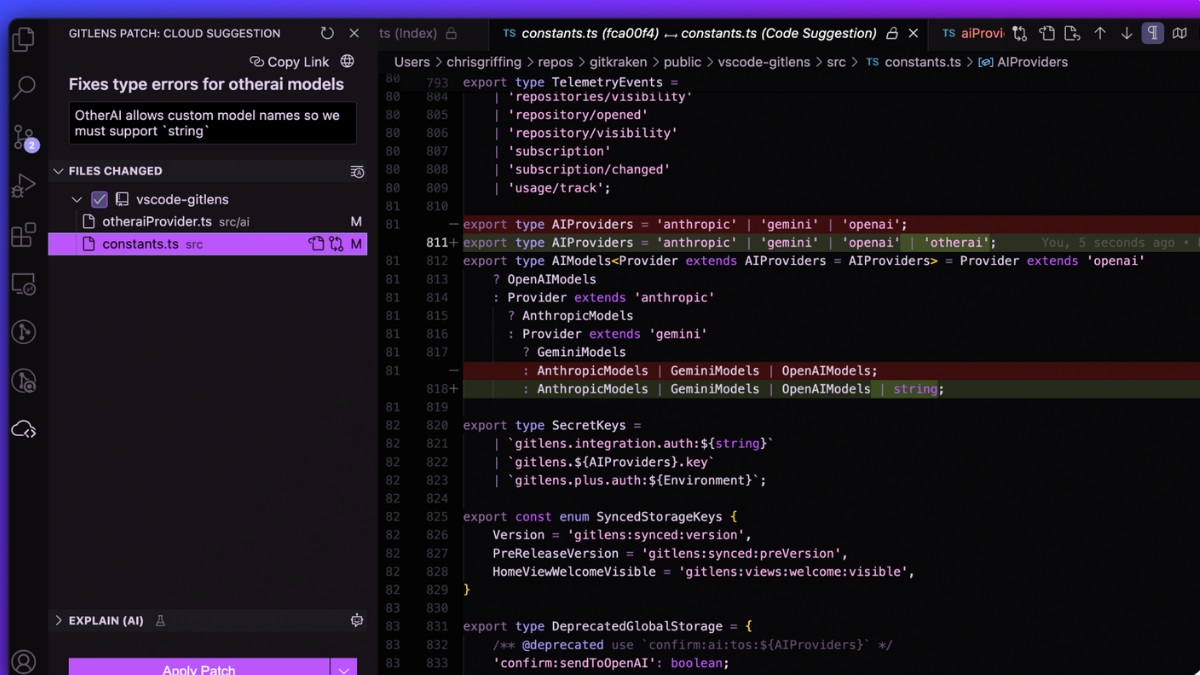
Task: Click the vscode-gitlens breadcrumb segment
Action: tap(764, 62)
